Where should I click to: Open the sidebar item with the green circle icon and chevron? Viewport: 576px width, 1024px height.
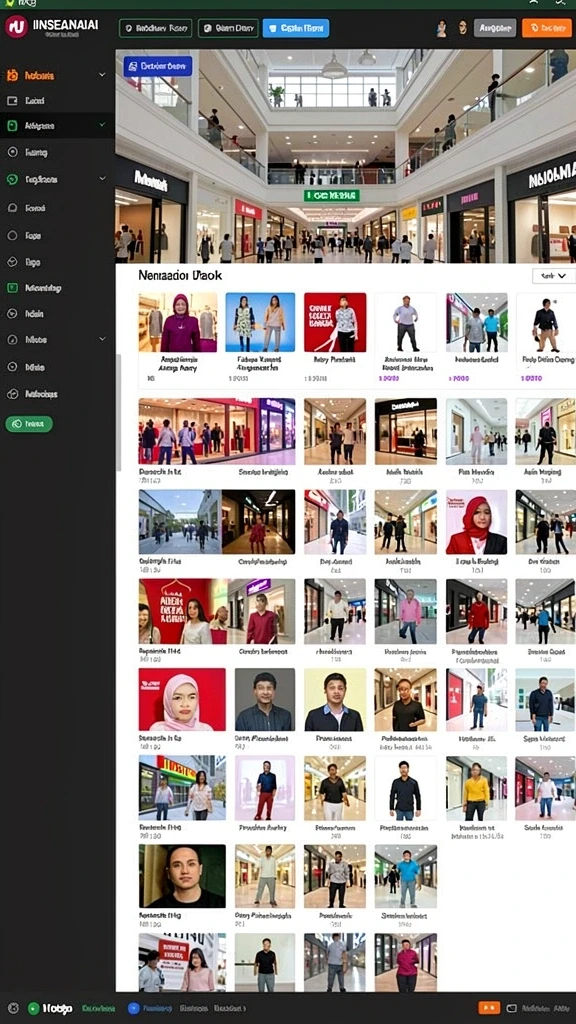[57, 179]
